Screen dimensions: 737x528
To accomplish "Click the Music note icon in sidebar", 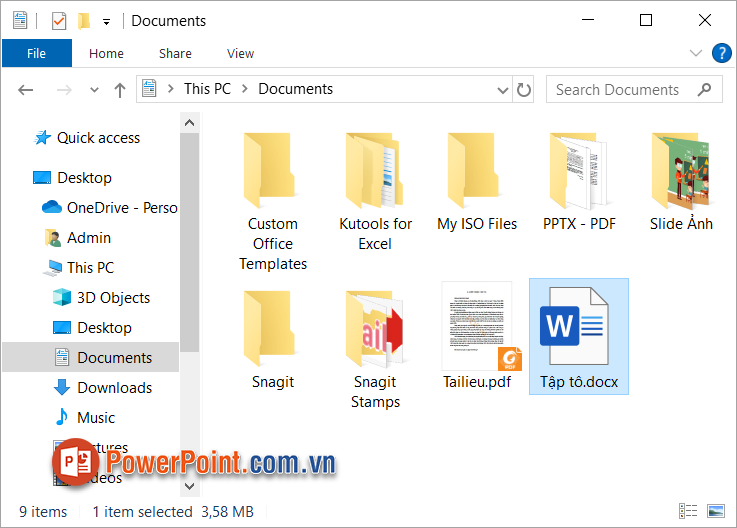I will (62, 417).
